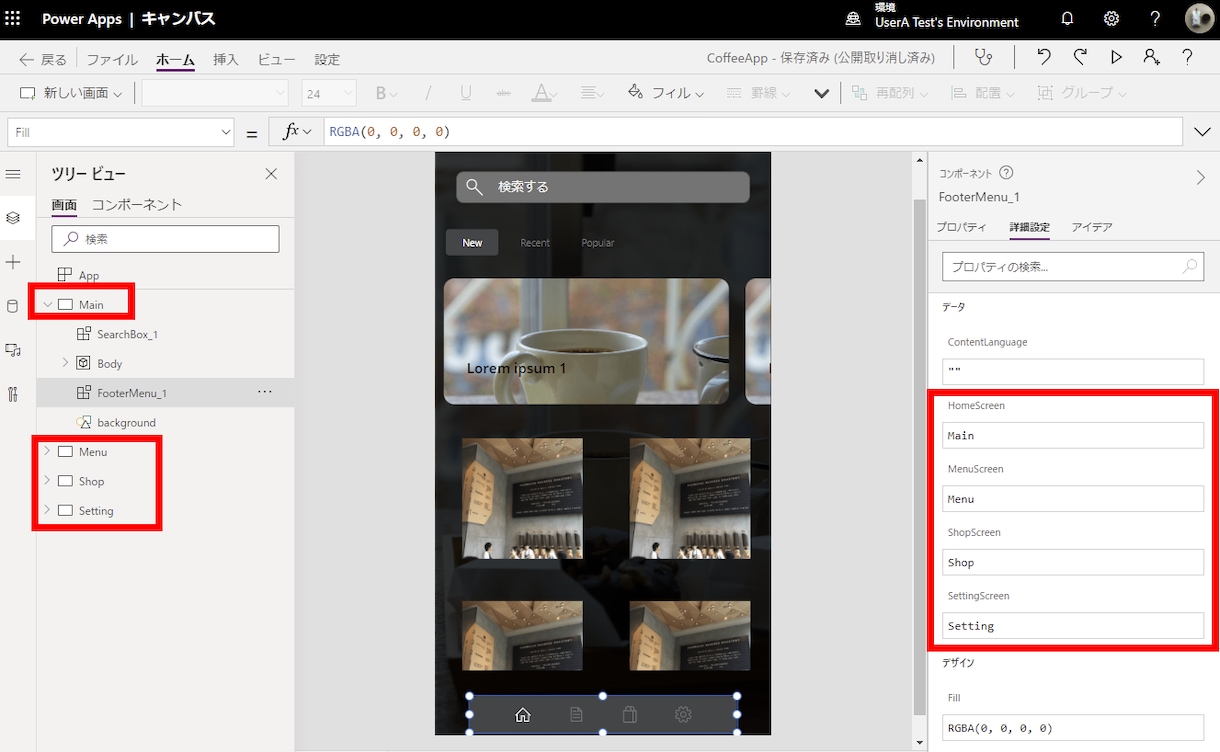The width and height of the screenshot is (1220, 752).
Task: Open the Media icon in sidebar
Action: tap(13, 350)
